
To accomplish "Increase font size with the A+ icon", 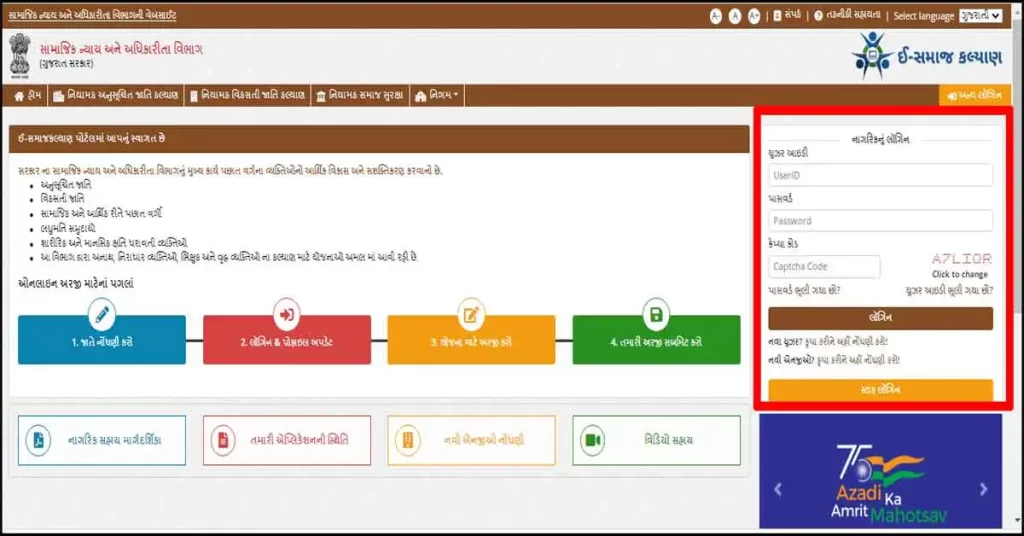I will click(x=754, y=16).
